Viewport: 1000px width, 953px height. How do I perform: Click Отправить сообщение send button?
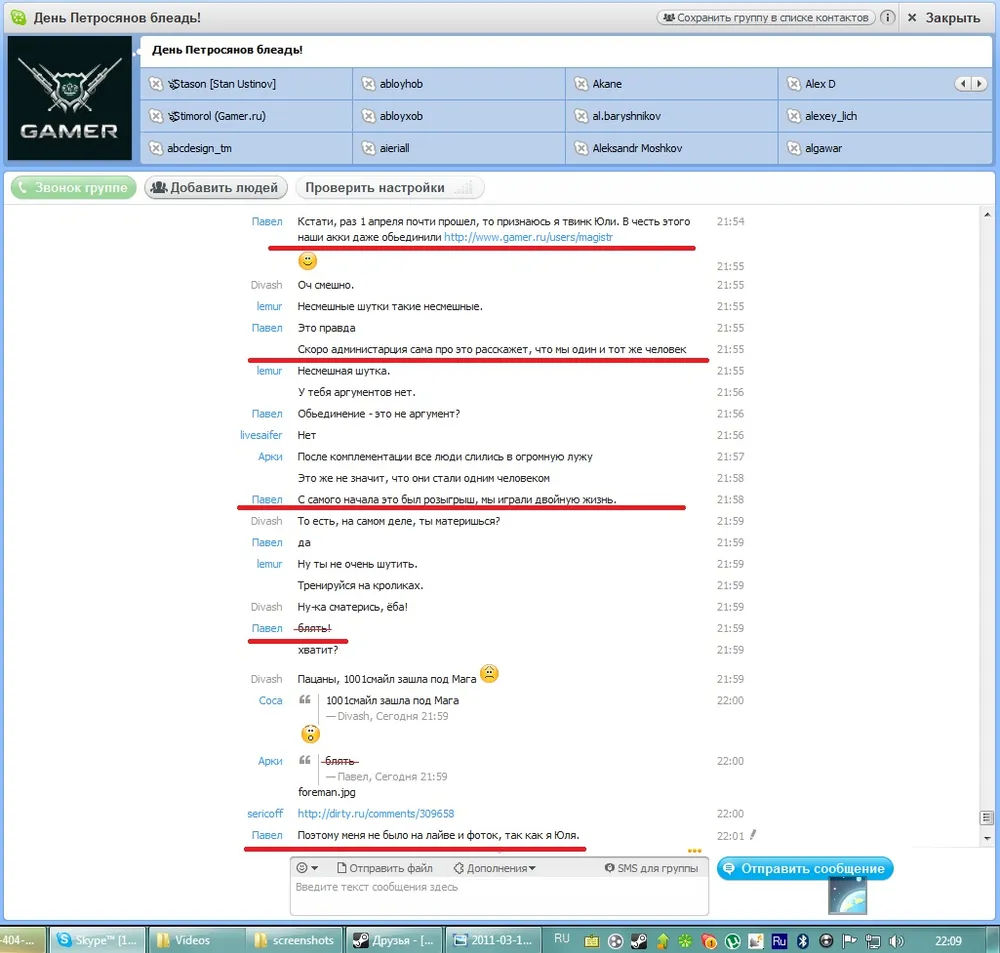point(805,868)
